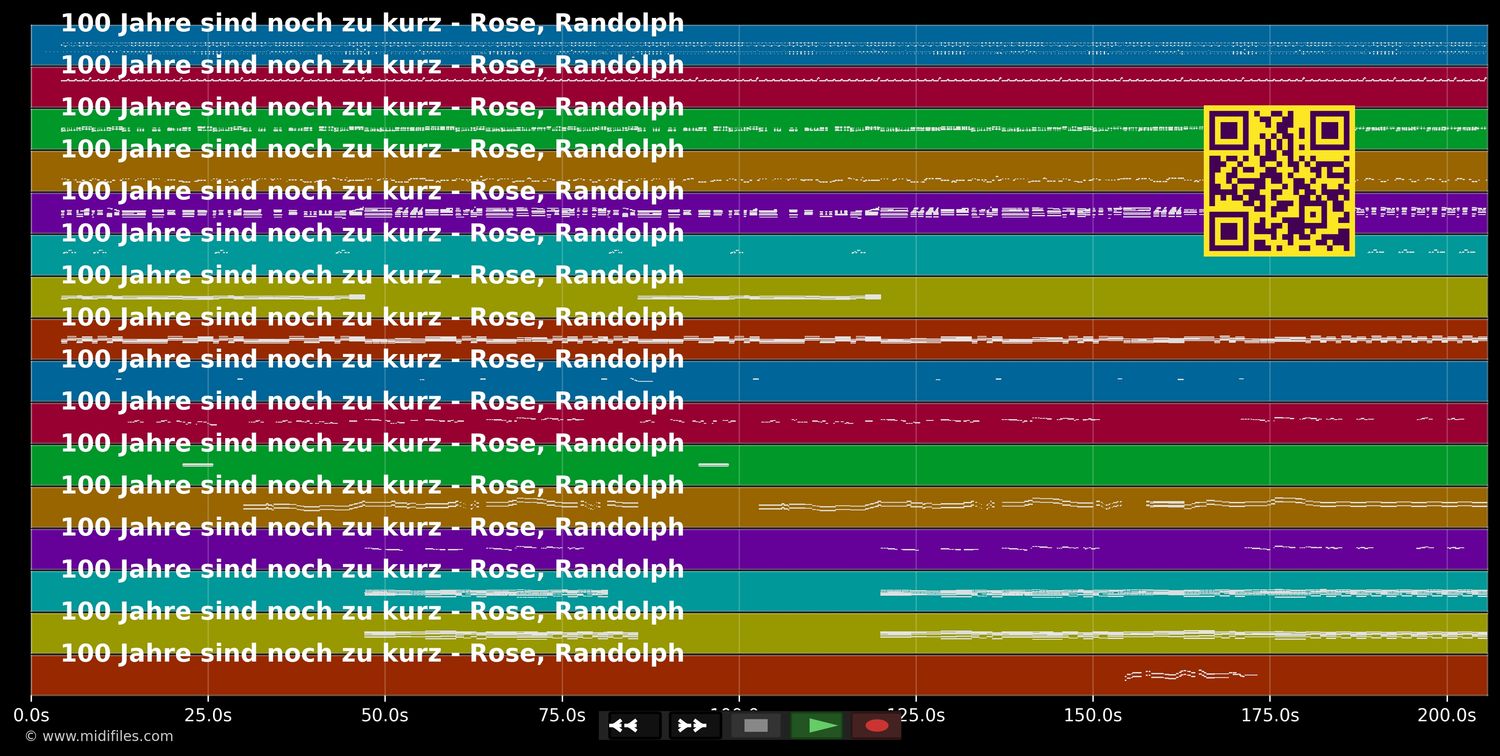Screen dimensions: 1500x756
Task: Click the 175.0s timeline label
Action: click(1270, 715)
